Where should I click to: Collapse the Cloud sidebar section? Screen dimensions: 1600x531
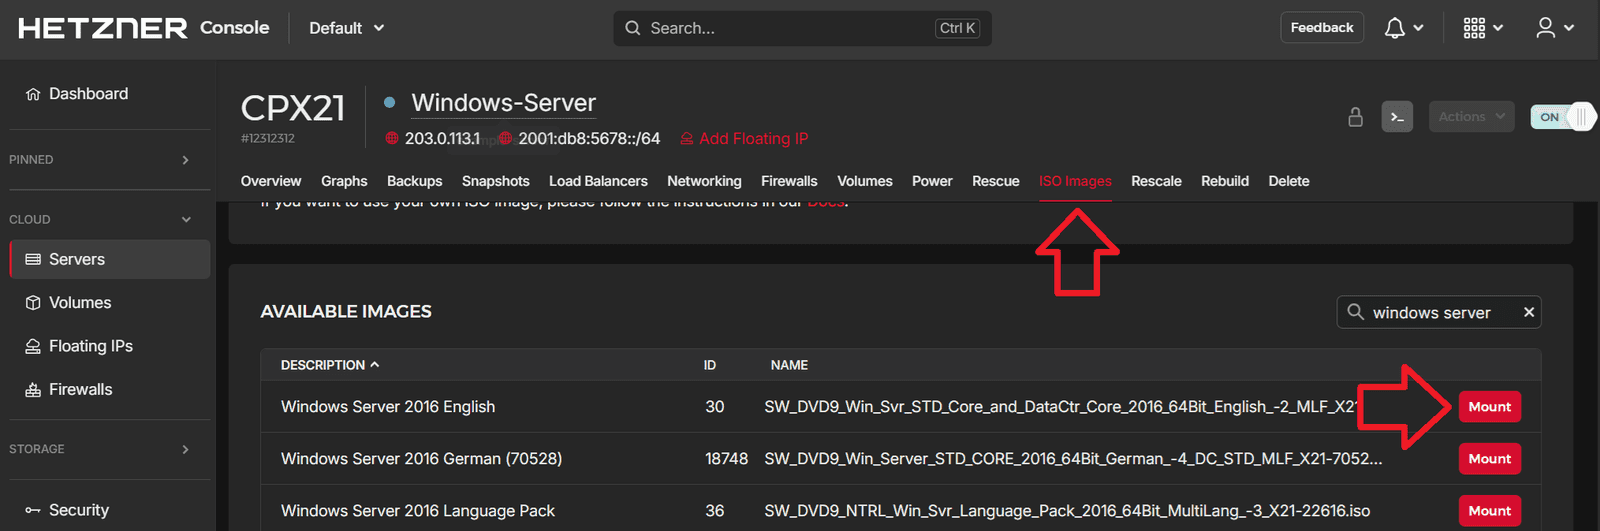click(185, 220)
